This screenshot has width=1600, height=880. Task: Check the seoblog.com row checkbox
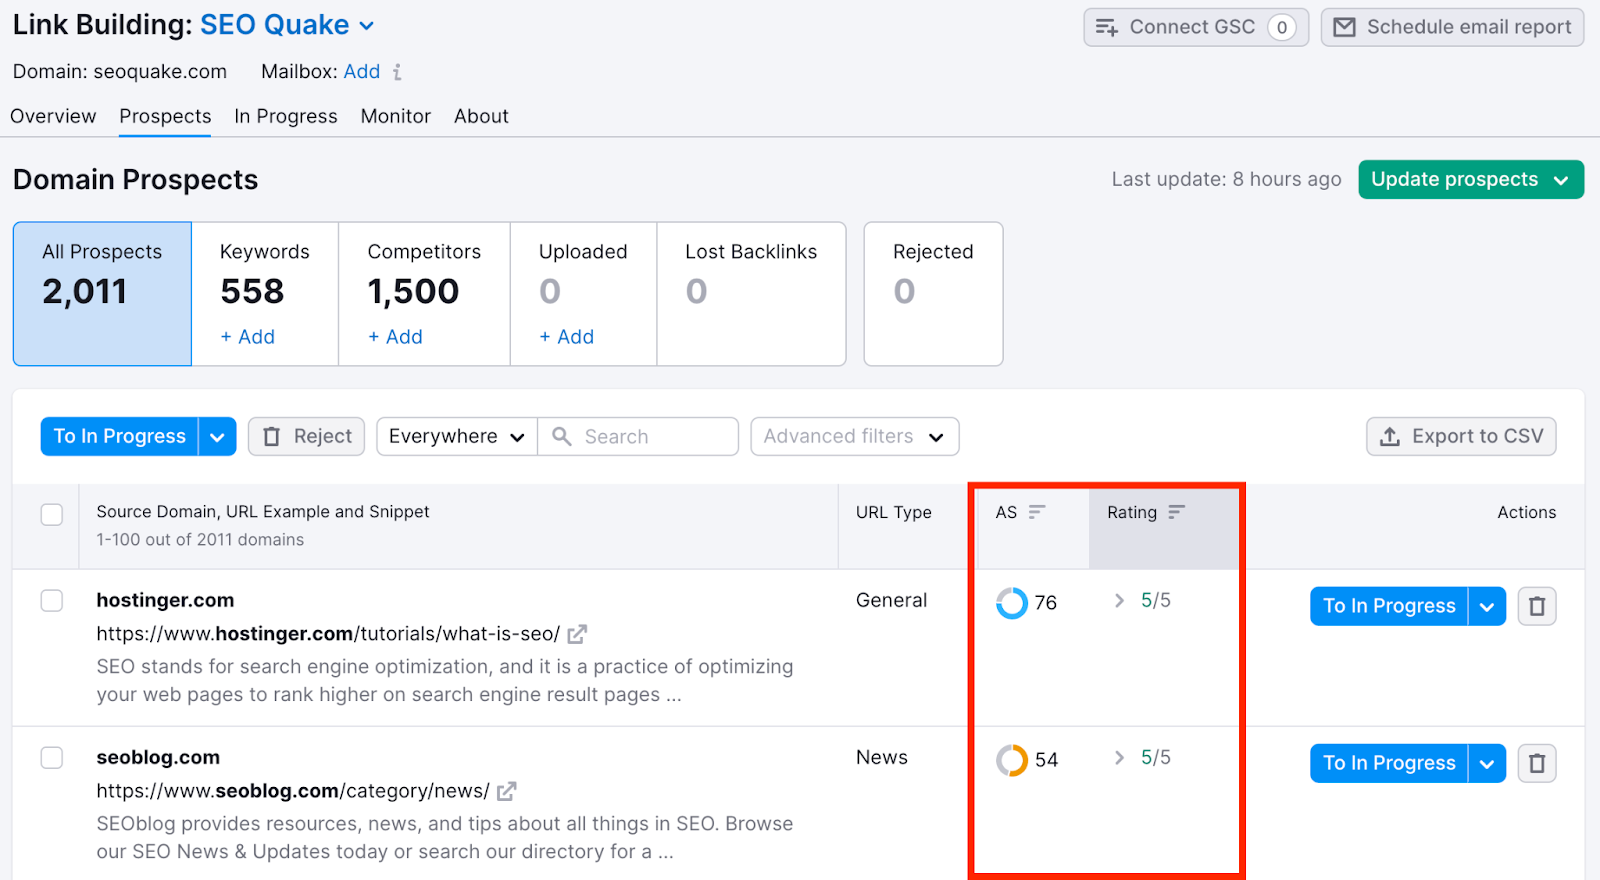[x=52, y=757]
